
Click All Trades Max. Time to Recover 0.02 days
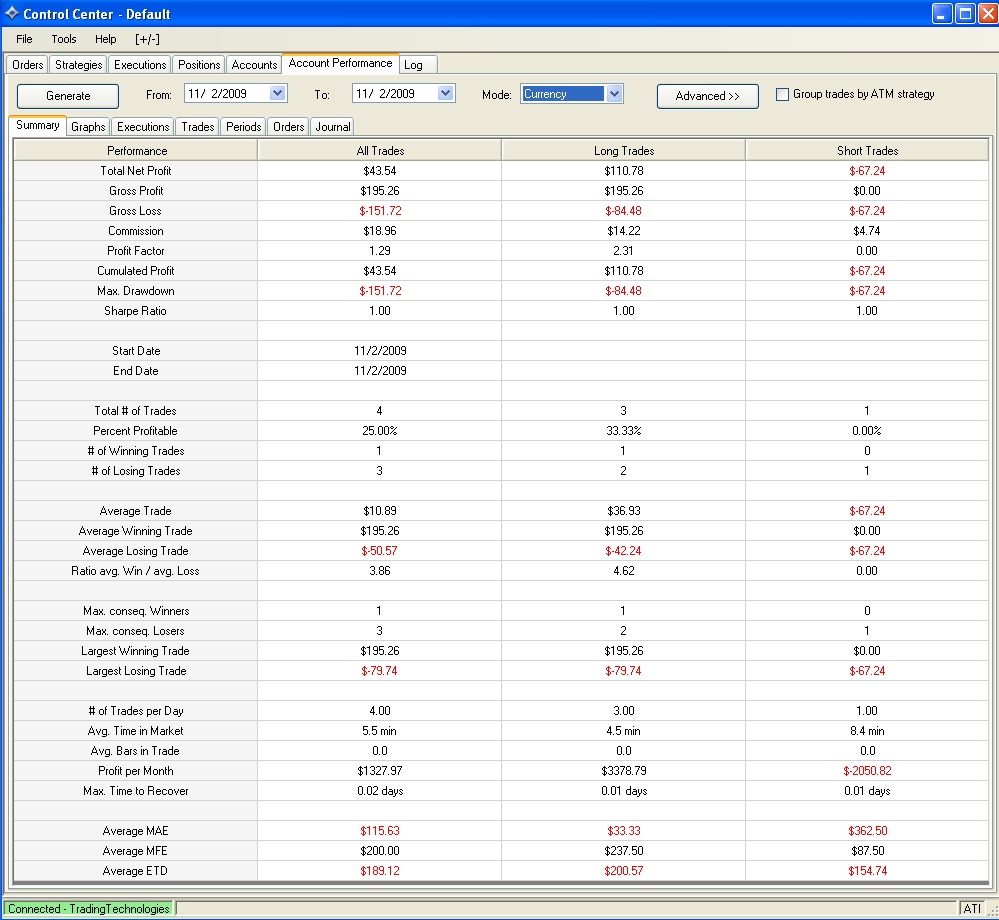click(380, 791)
